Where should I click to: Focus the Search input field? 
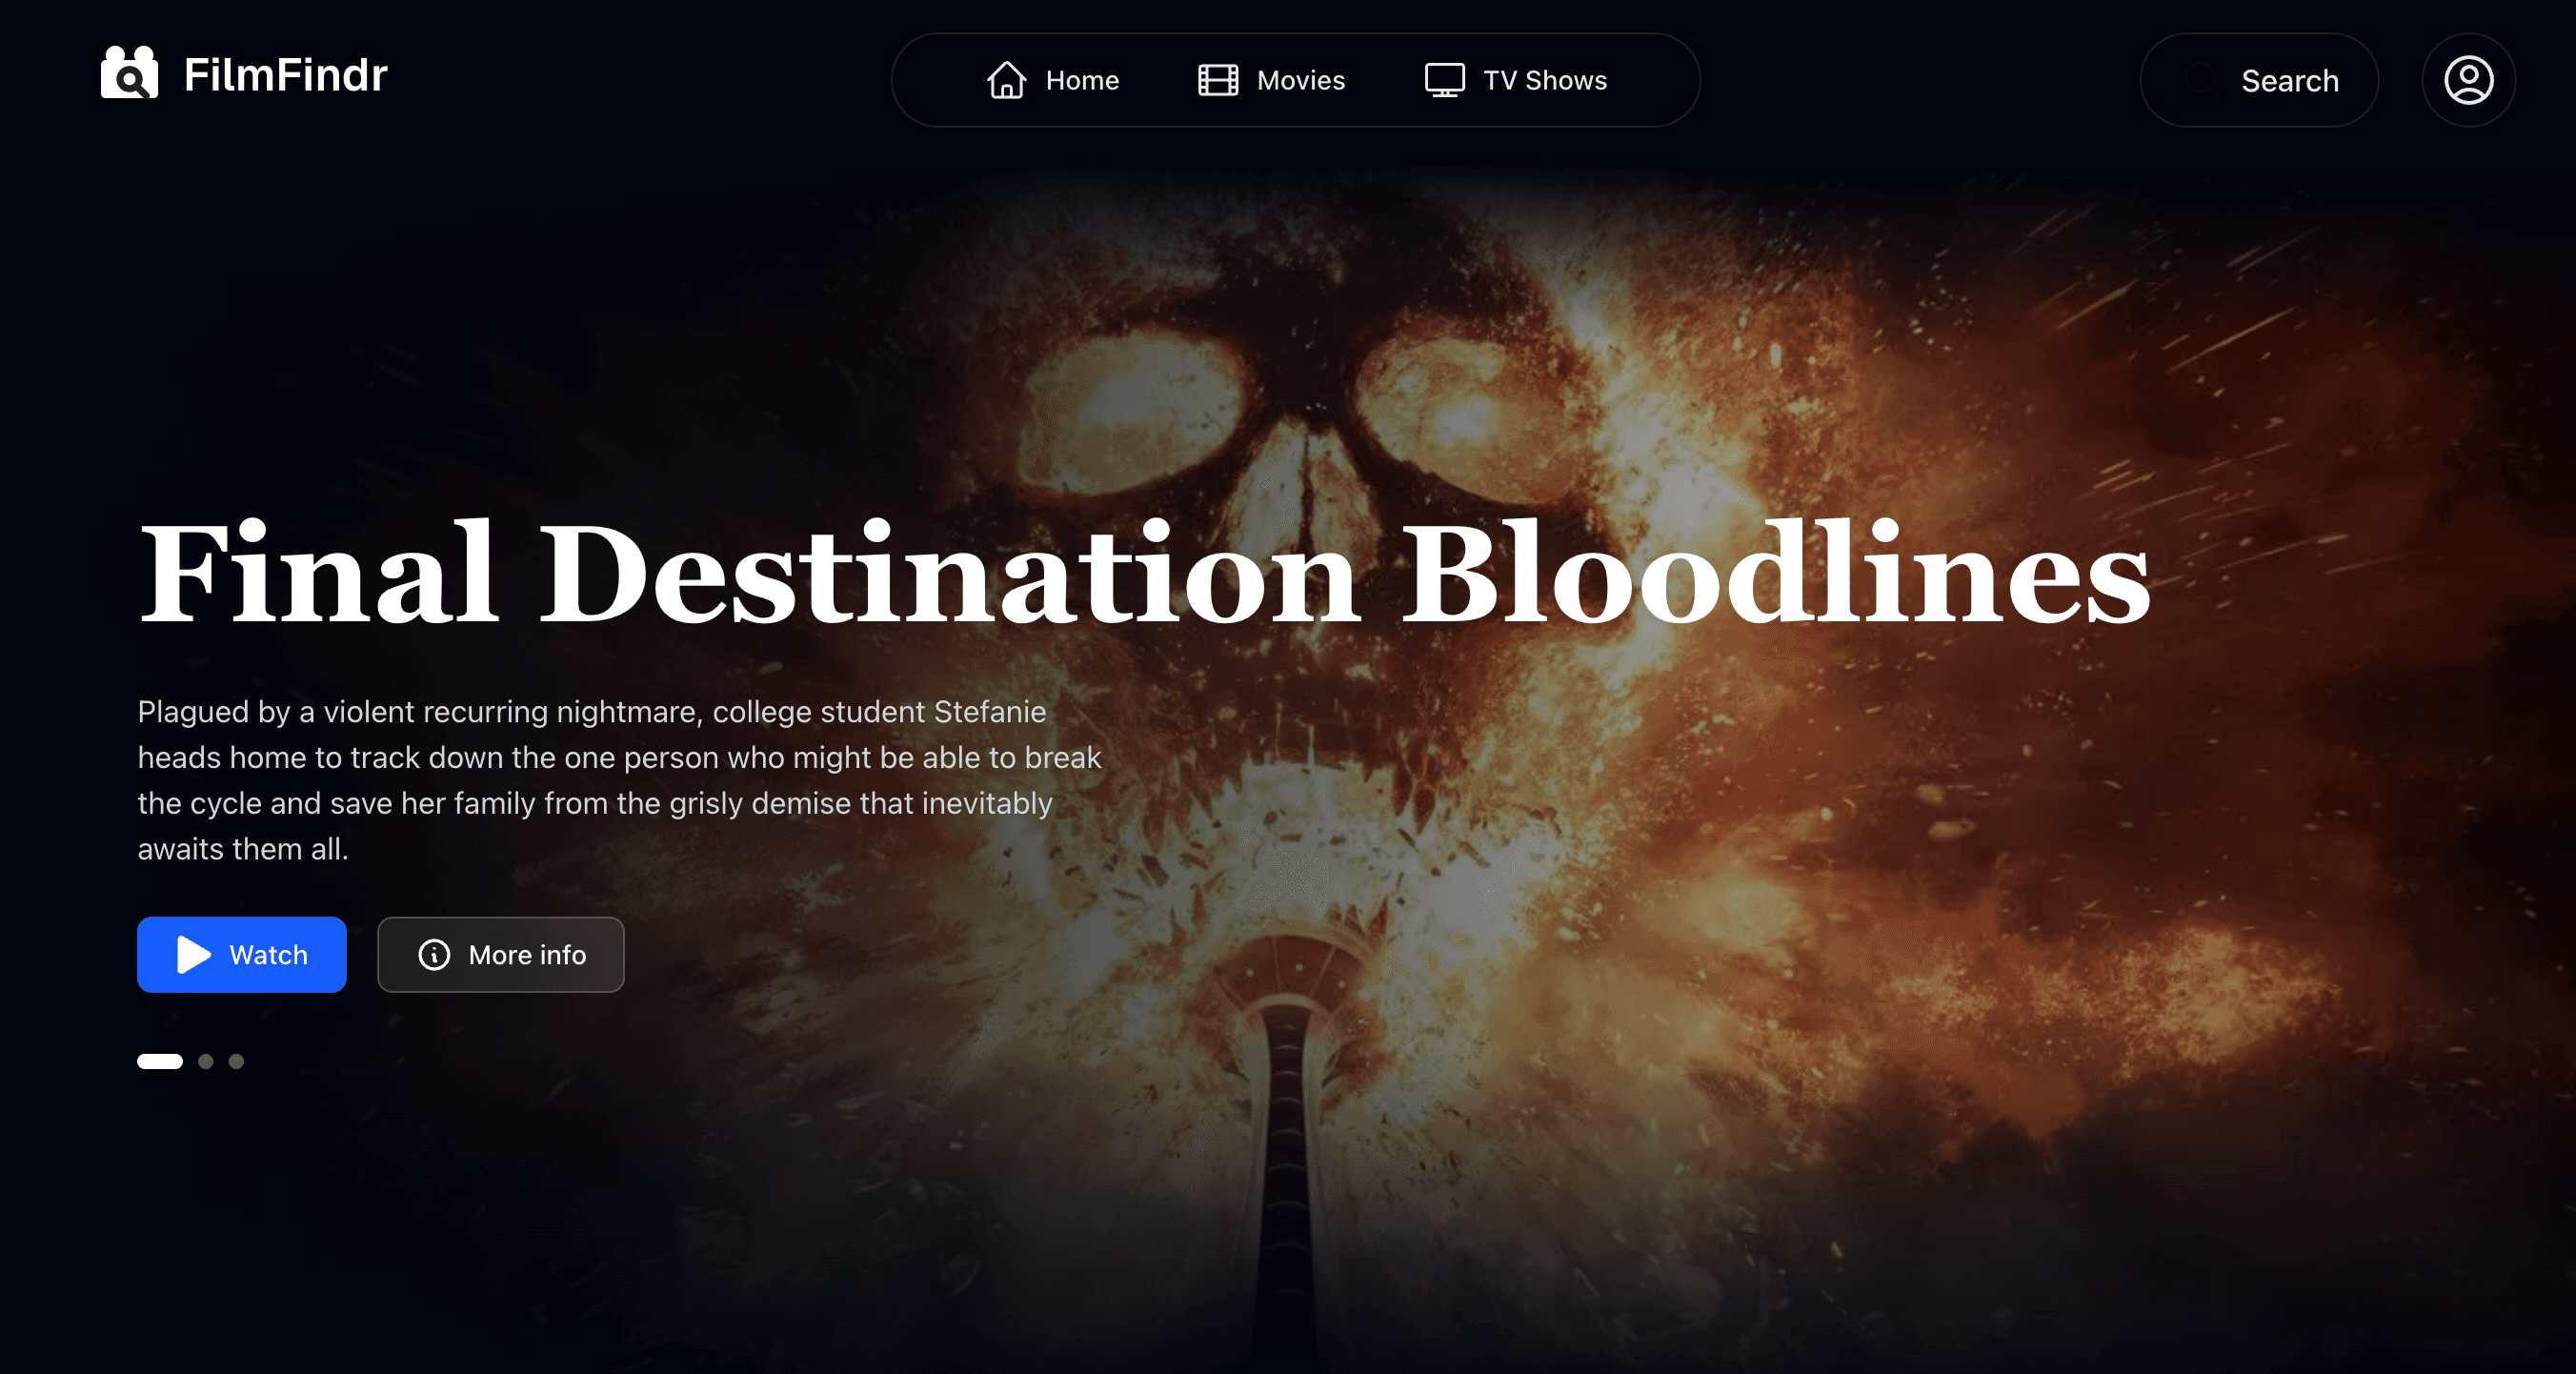pos(2259,80)
